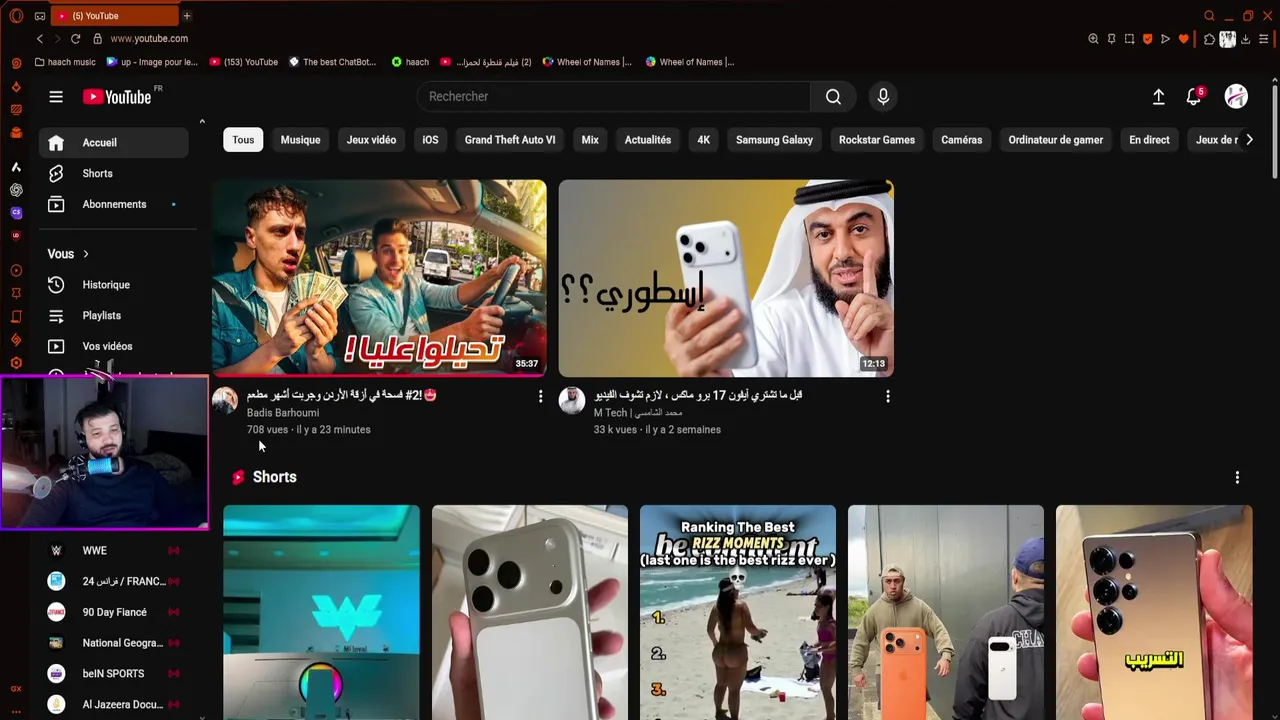1280x720 pixels.
Task: Click the Rechercher search field
Action: coord(613,97)
